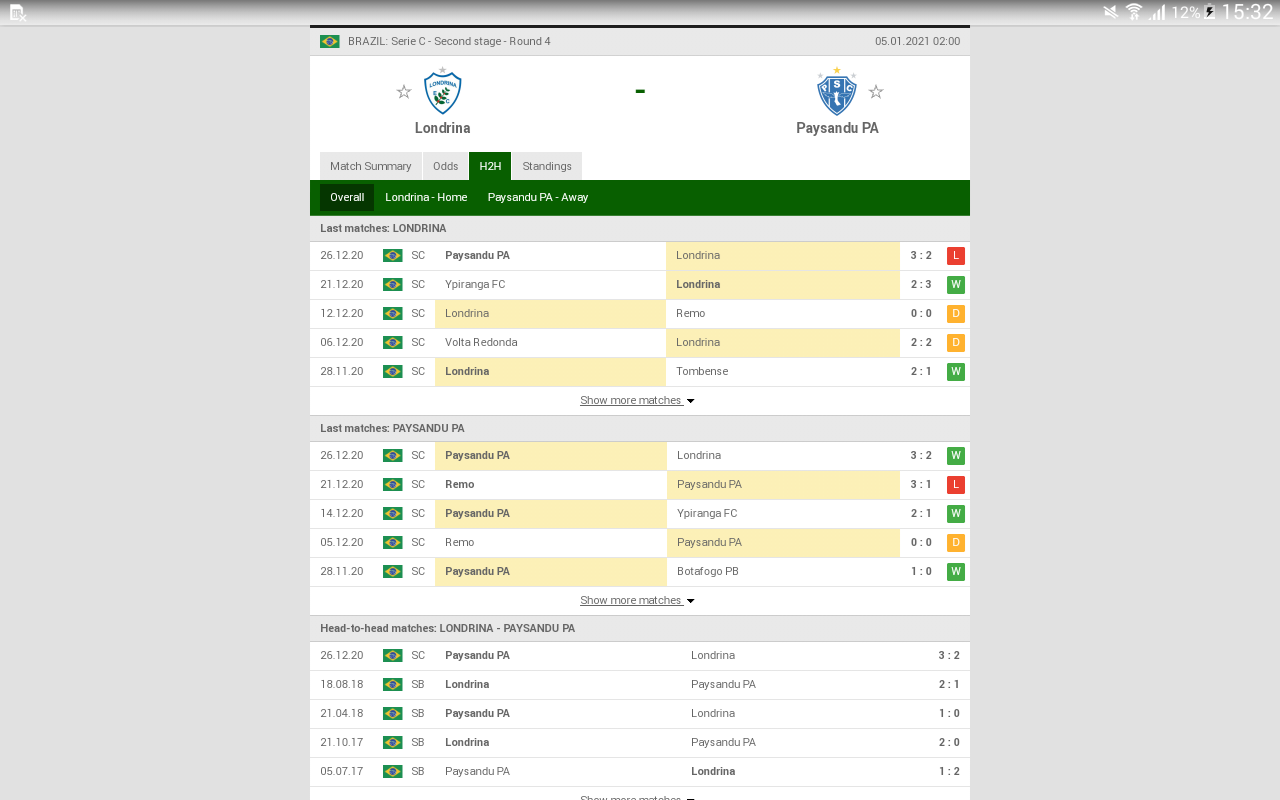Open the Londrina vs Remo 0:0 match
Screen dimensions: 1280x800
click(640, 314)
